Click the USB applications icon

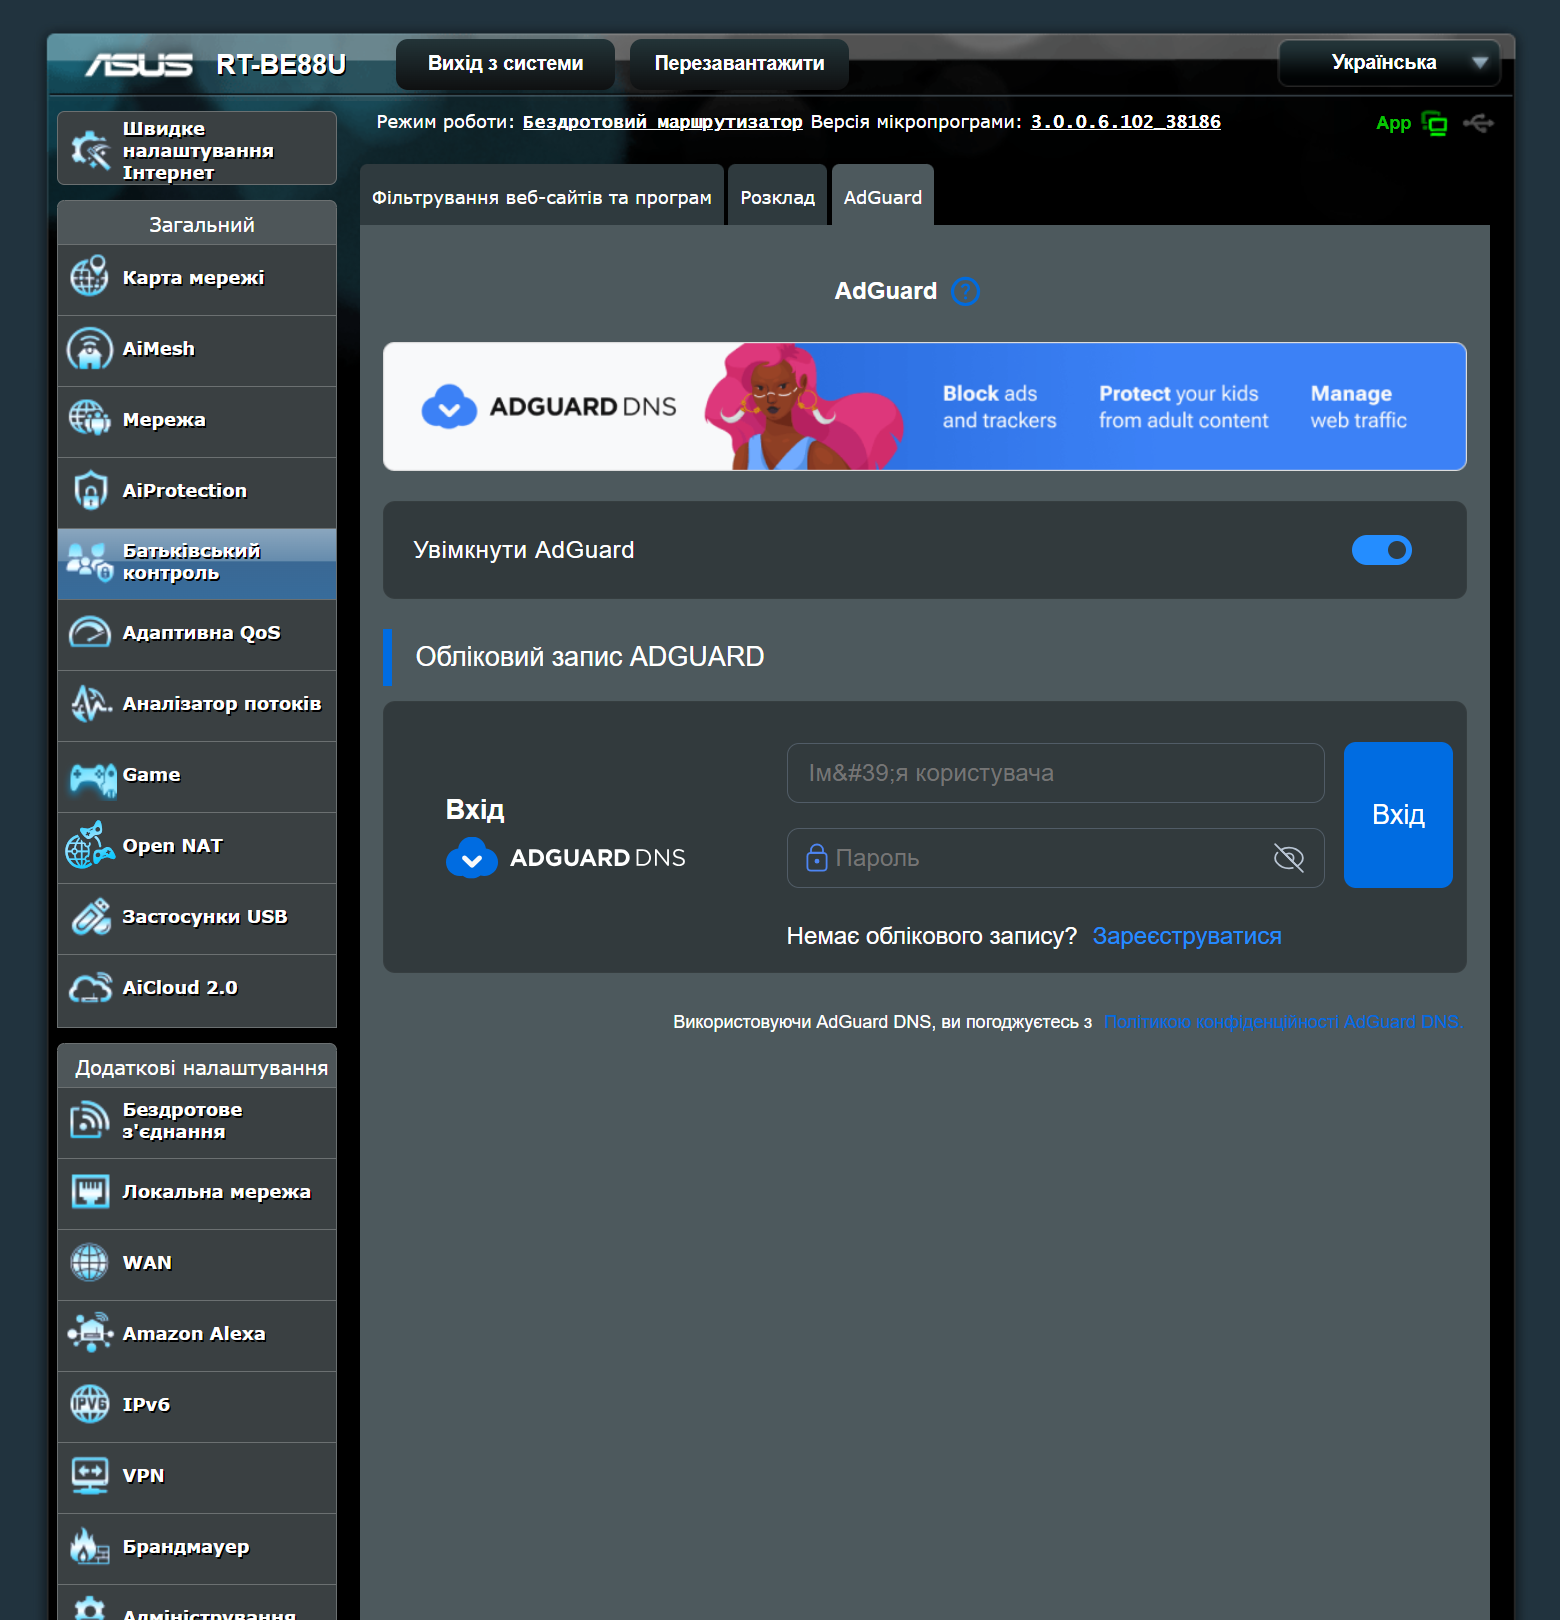(x=90, y=916)
